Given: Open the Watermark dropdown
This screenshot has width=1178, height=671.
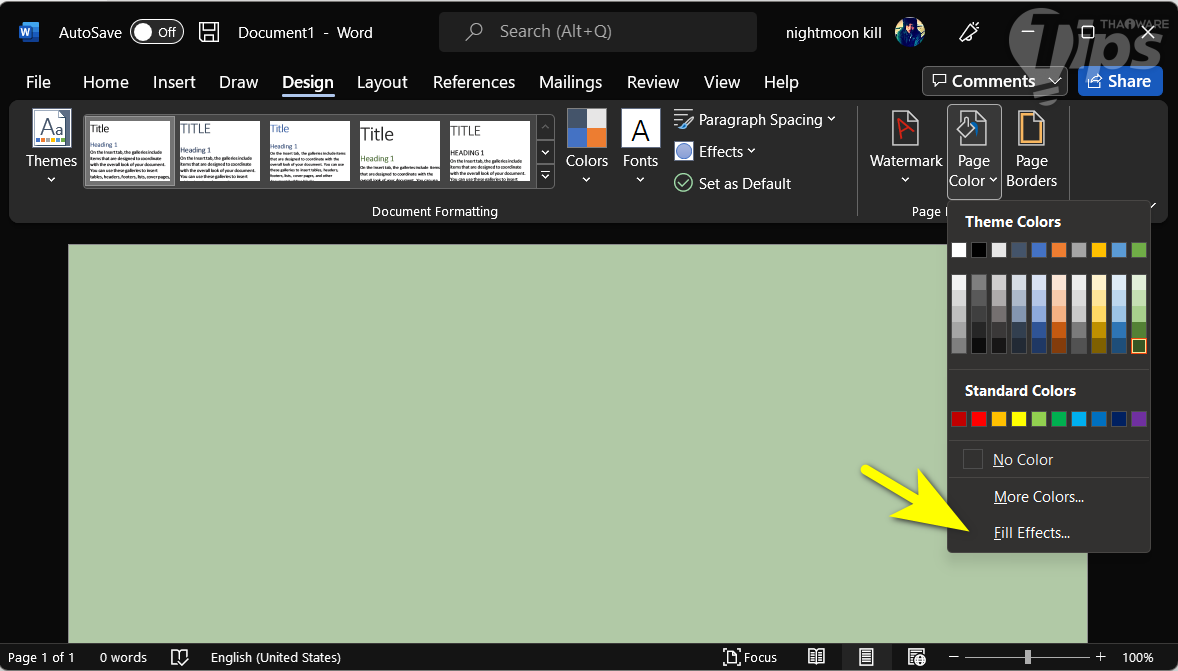Looking at the screenshot, I should 905,149.
